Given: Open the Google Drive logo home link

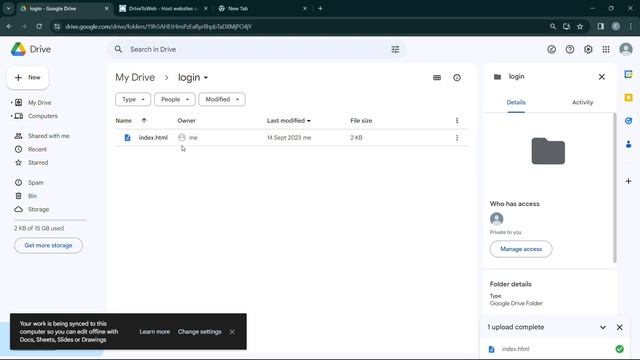Looking at the screenshot, I should pyautogui.click(x=31, y=49).
